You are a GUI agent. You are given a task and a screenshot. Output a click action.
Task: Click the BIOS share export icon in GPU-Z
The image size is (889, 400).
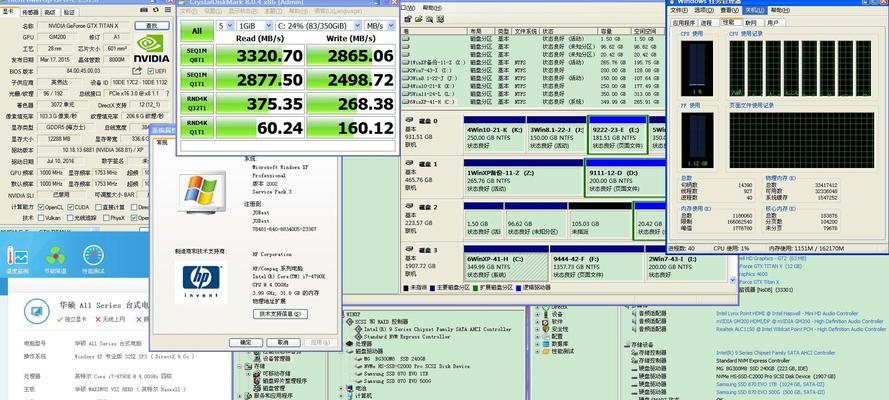(x=137, y=71)
